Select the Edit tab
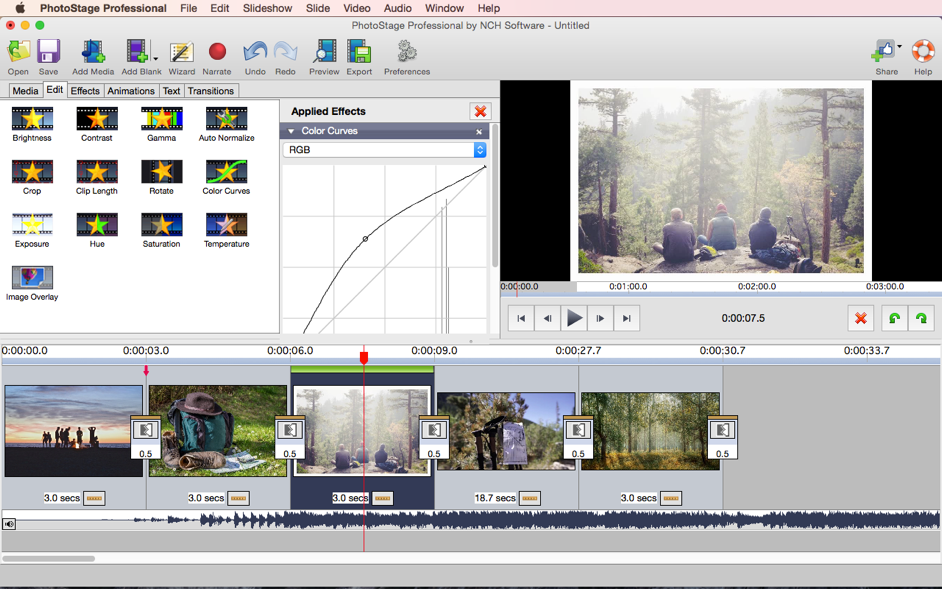Image resolution: width=942 pixels, height=589 pixels. 55,90
